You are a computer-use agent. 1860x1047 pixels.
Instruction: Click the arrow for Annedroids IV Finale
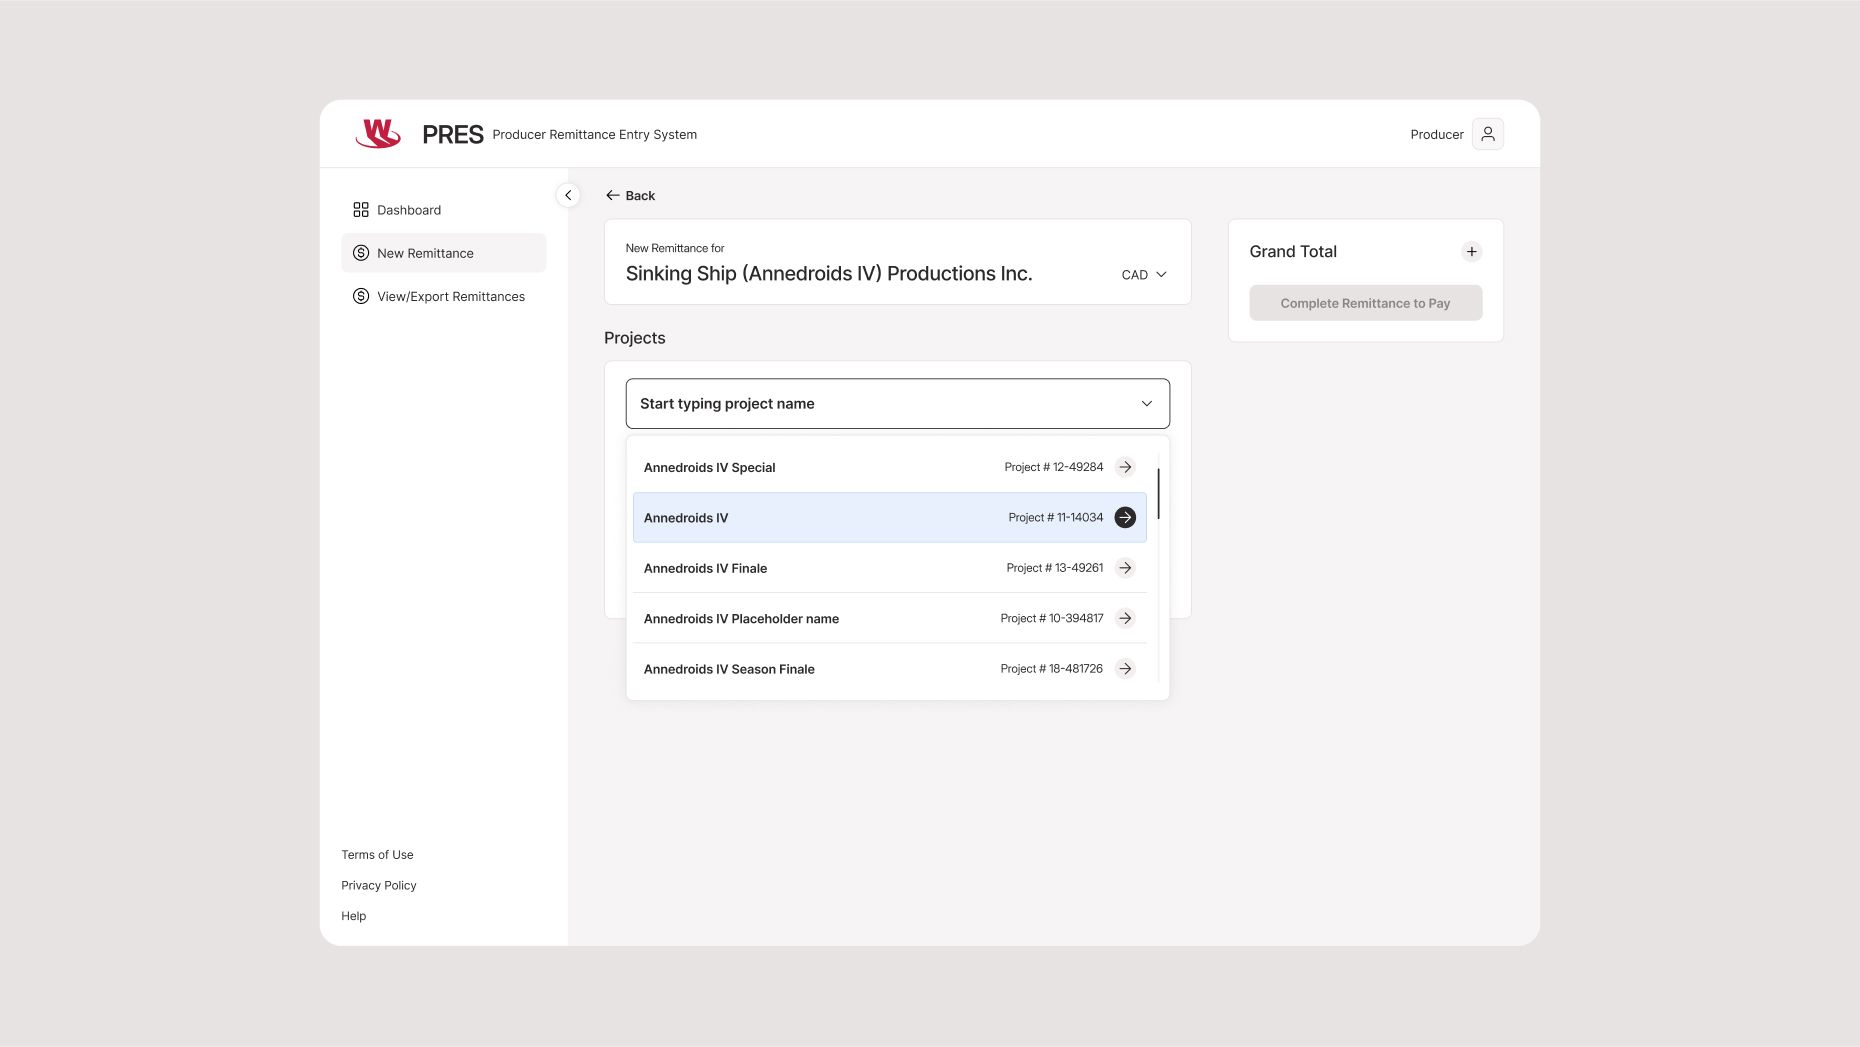(1125, 568)
